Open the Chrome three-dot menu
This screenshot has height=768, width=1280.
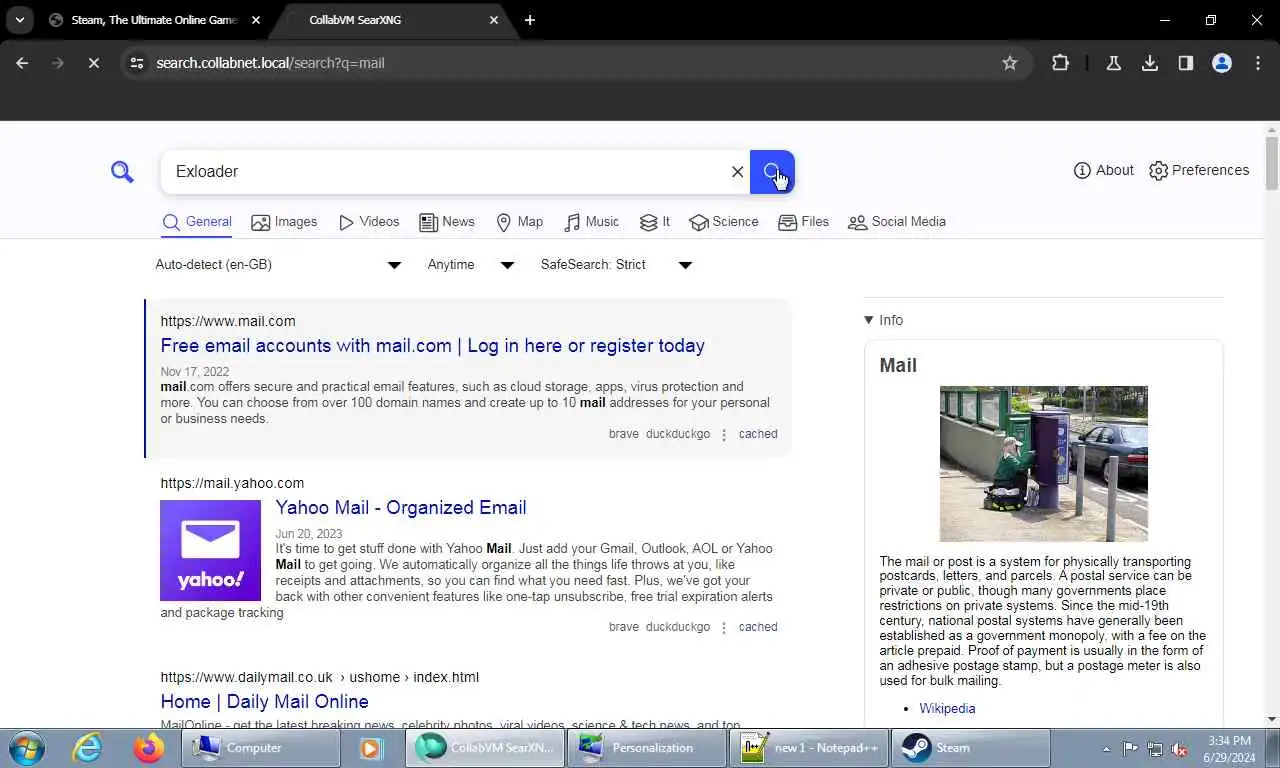[x=1257, y=63]
